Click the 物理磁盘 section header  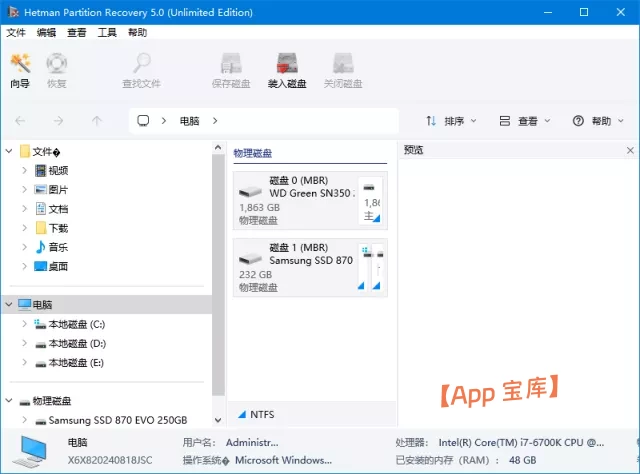tap(253, 154)
